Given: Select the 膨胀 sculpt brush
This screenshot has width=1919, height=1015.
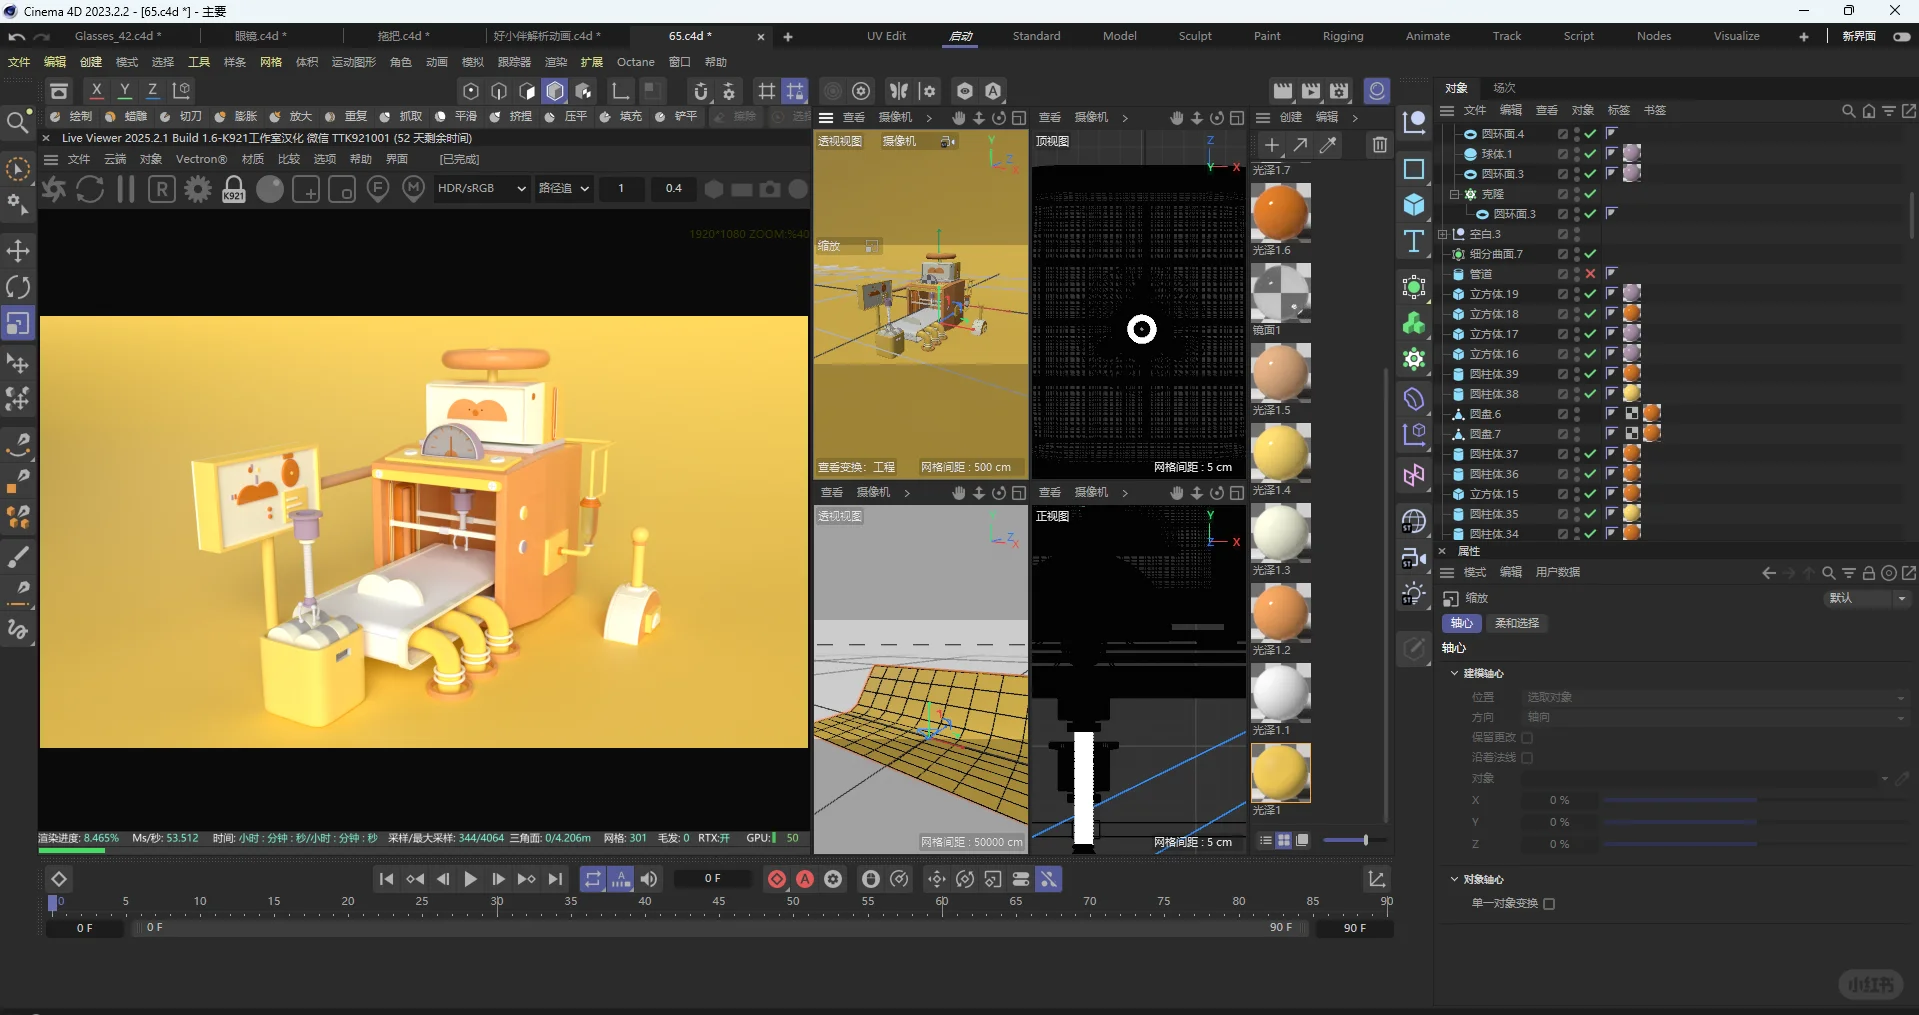Looking at the screenshot, I should click(x=236, y=117).
